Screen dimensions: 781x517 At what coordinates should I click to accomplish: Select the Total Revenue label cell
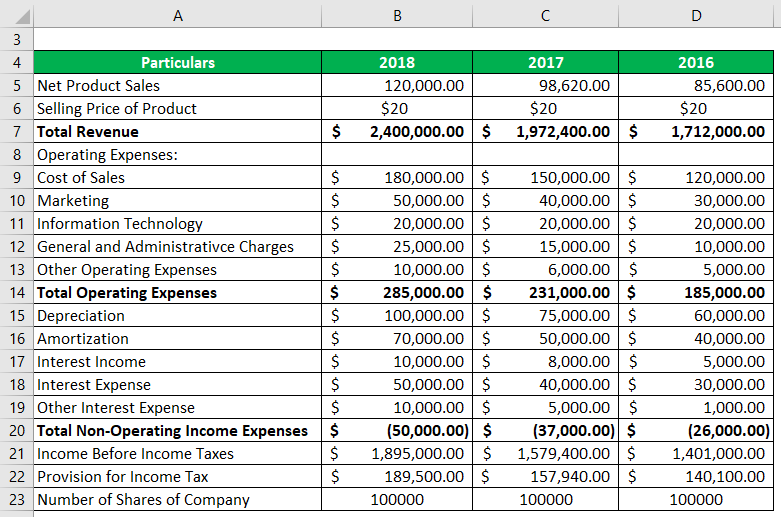coord(177,131)
